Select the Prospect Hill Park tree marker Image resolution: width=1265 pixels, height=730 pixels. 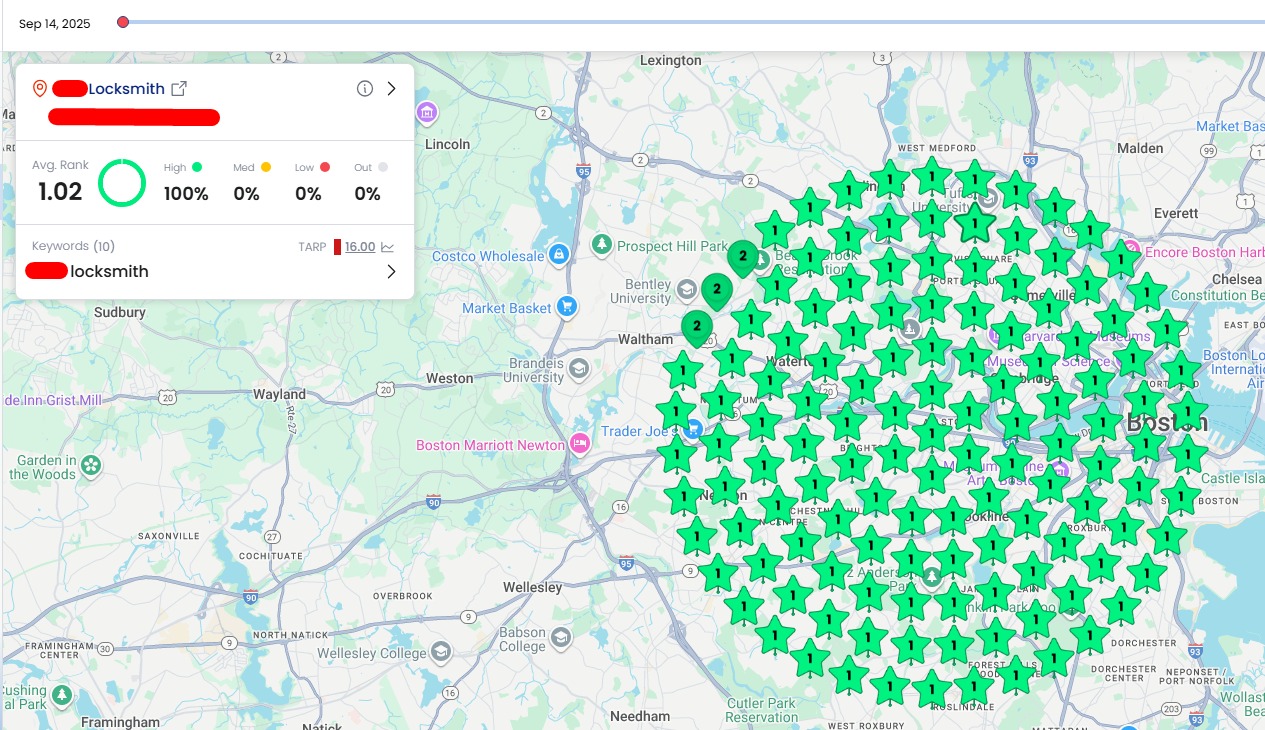coord(601,244)
